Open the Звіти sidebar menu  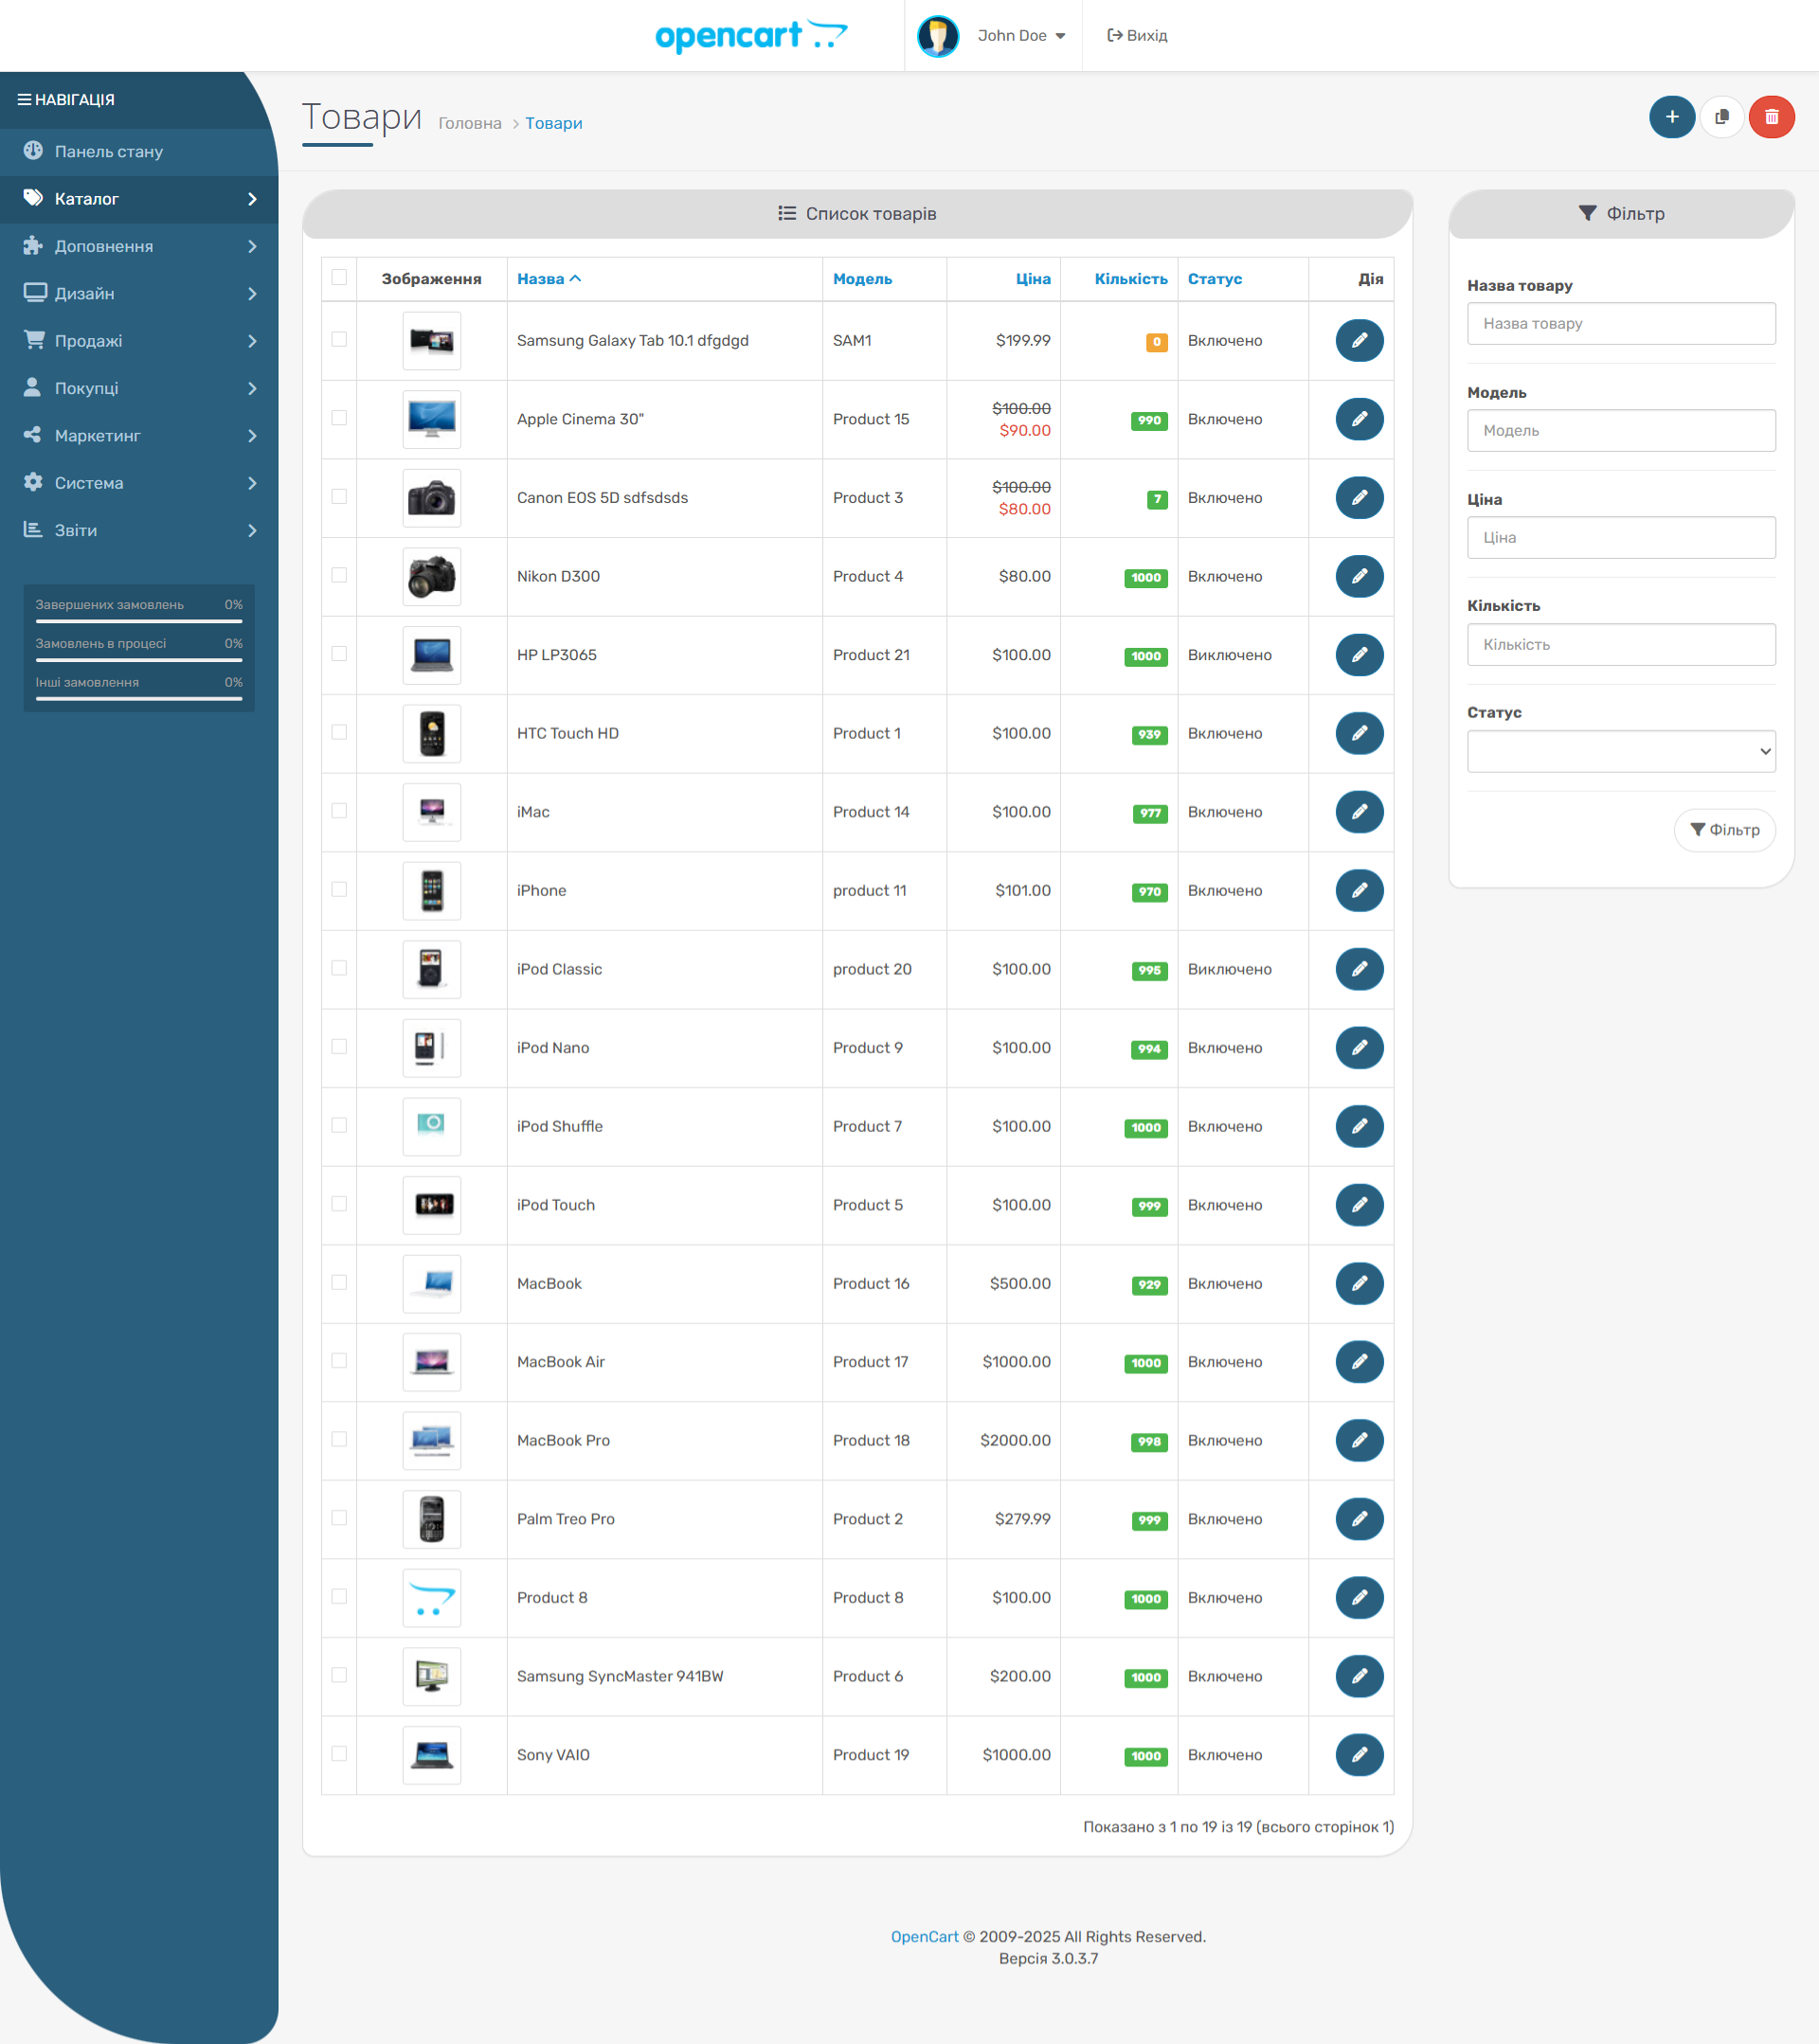[139, 530]
